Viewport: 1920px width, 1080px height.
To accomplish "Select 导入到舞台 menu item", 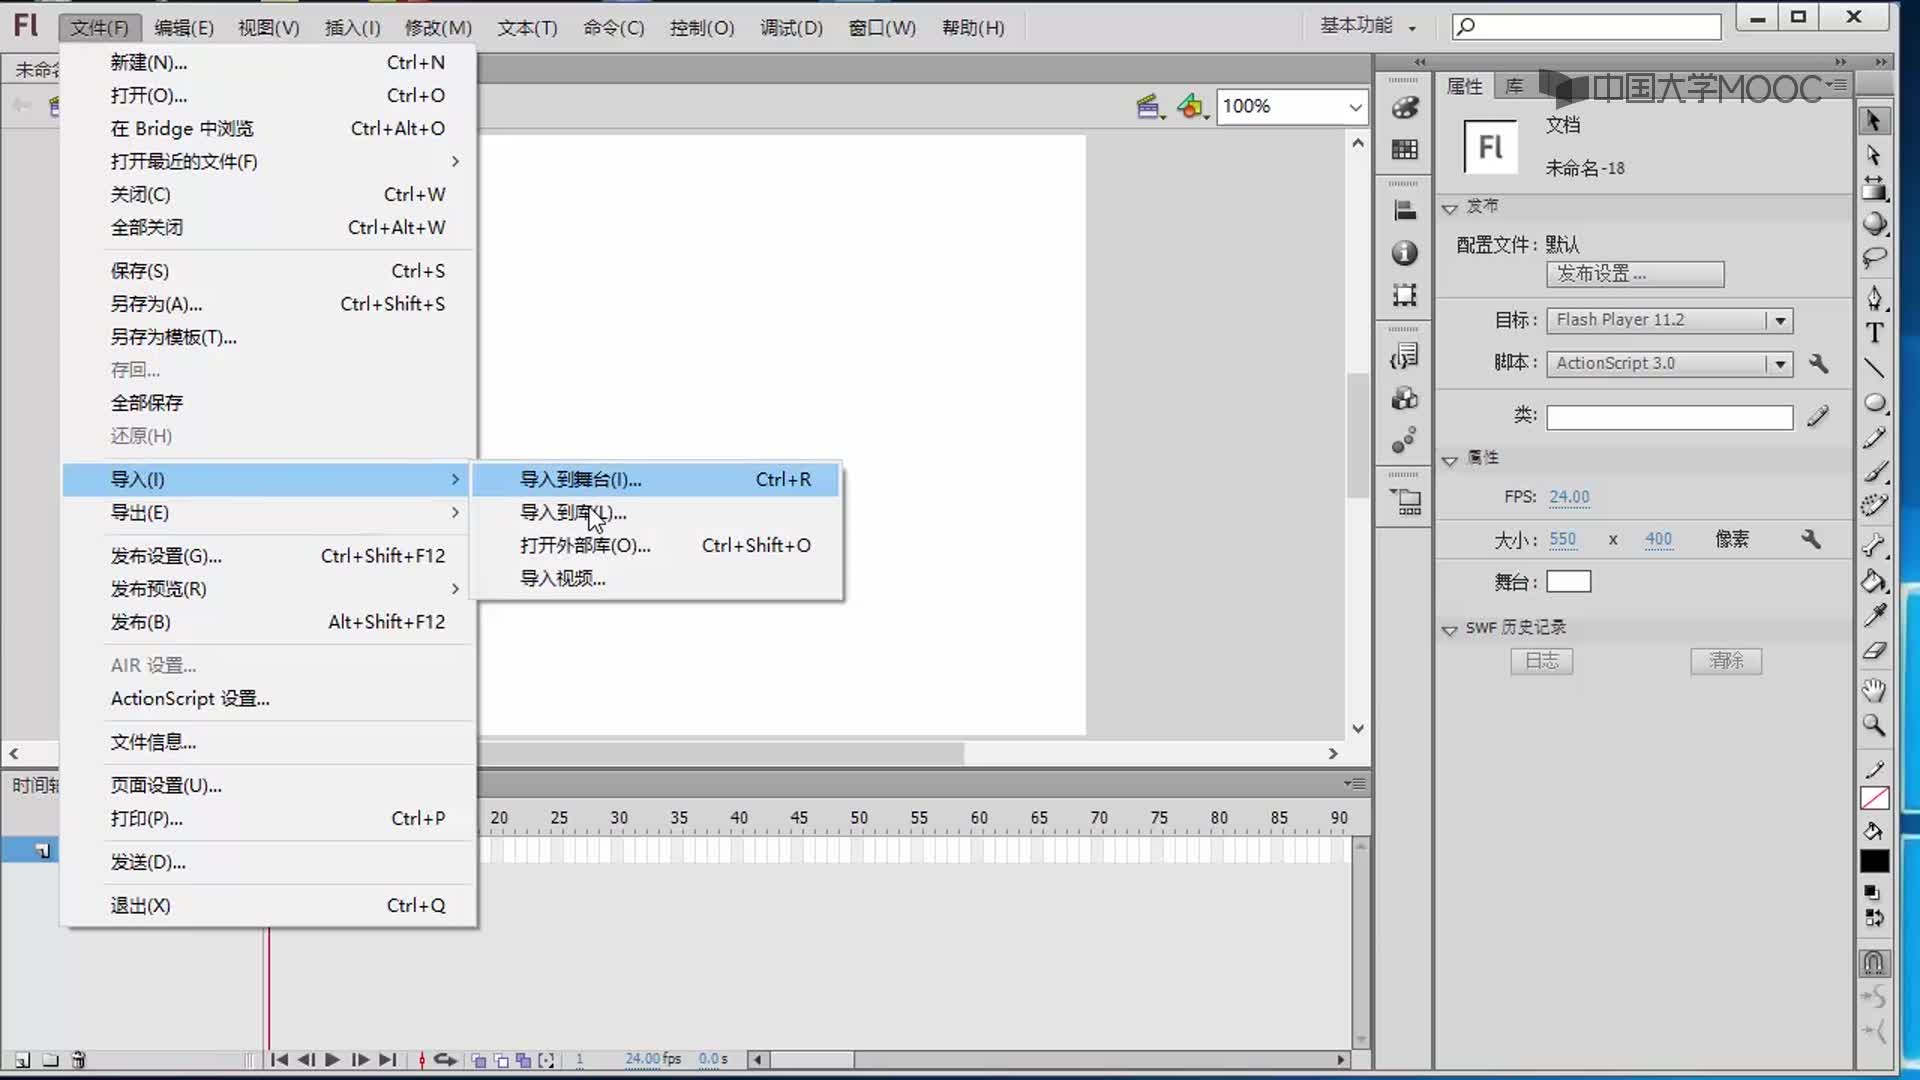I will [582, 479].
